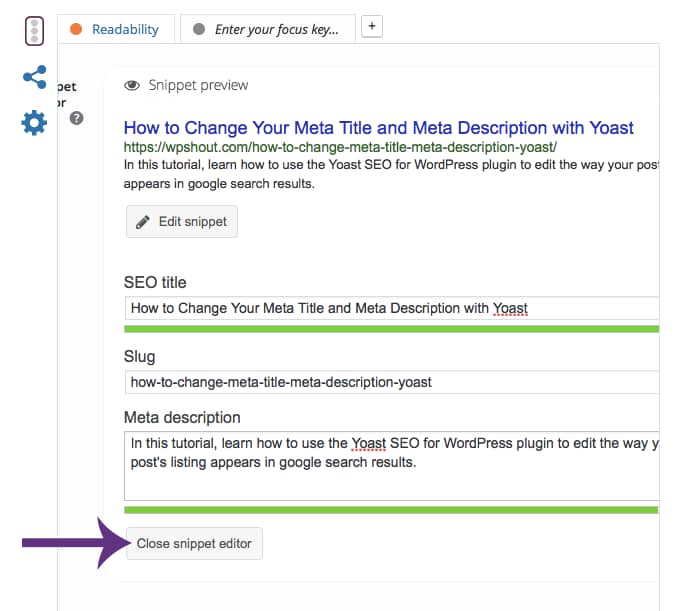Viewport: 689px width, 611px height.
Task: Click the grey focus keyword score dot
Action: [x=198, y=30]
